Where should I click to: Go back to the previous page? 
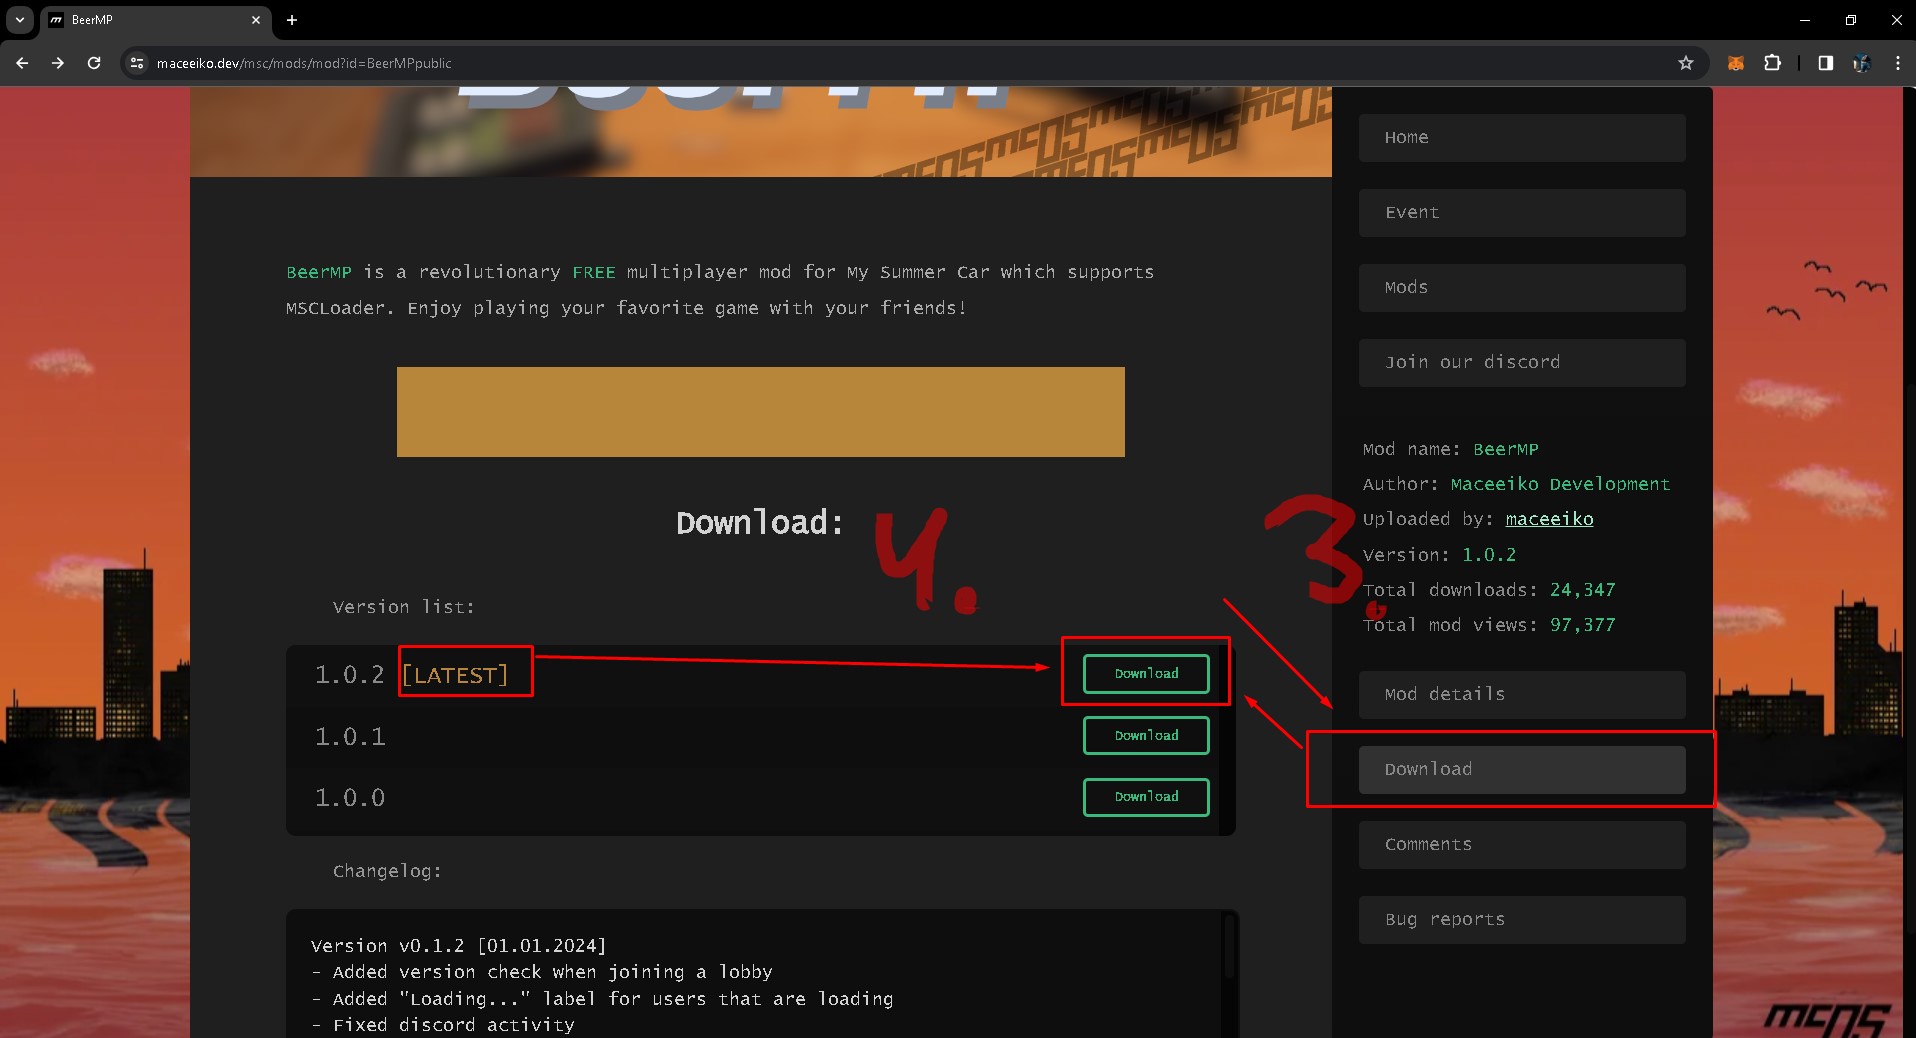click(22, 63)
